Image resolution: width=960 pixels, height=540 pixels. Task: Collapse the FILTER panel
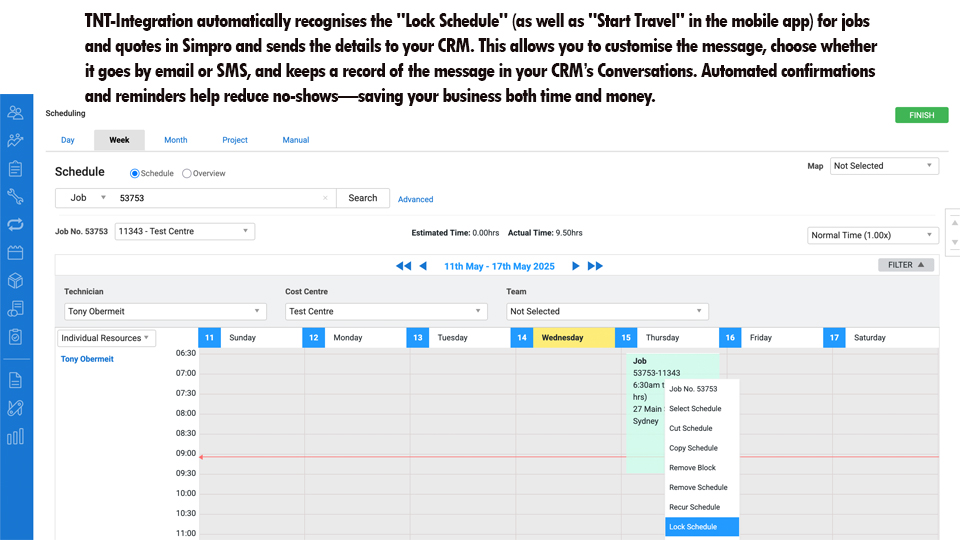[x=906, y=265]
